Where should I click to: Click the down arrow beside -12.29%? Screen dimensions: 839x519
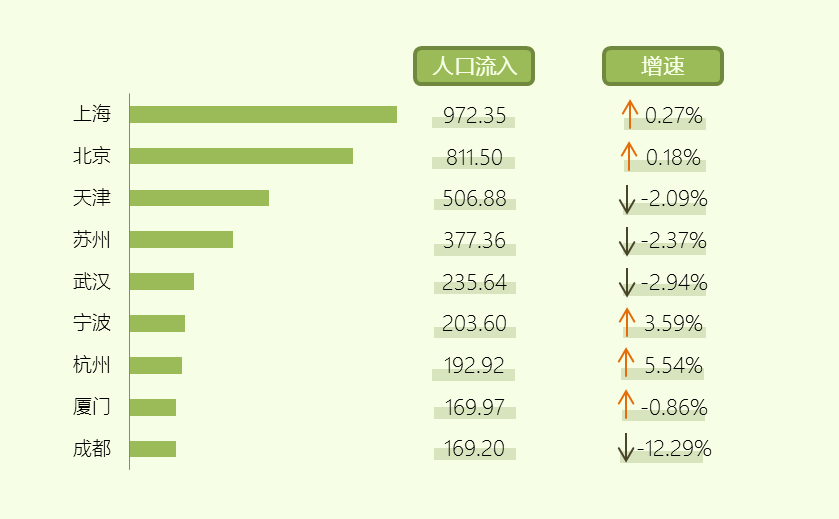626,448
